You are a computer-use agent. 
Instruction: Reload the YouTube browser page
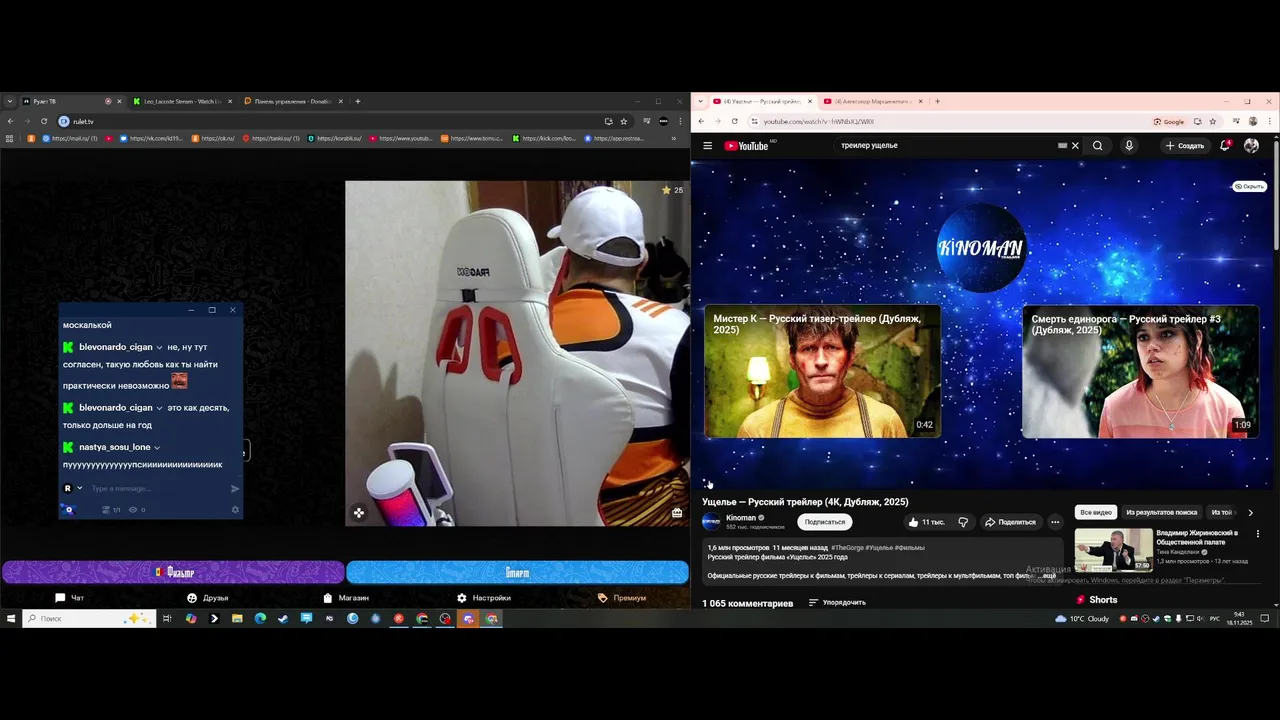tap(735, 121)
